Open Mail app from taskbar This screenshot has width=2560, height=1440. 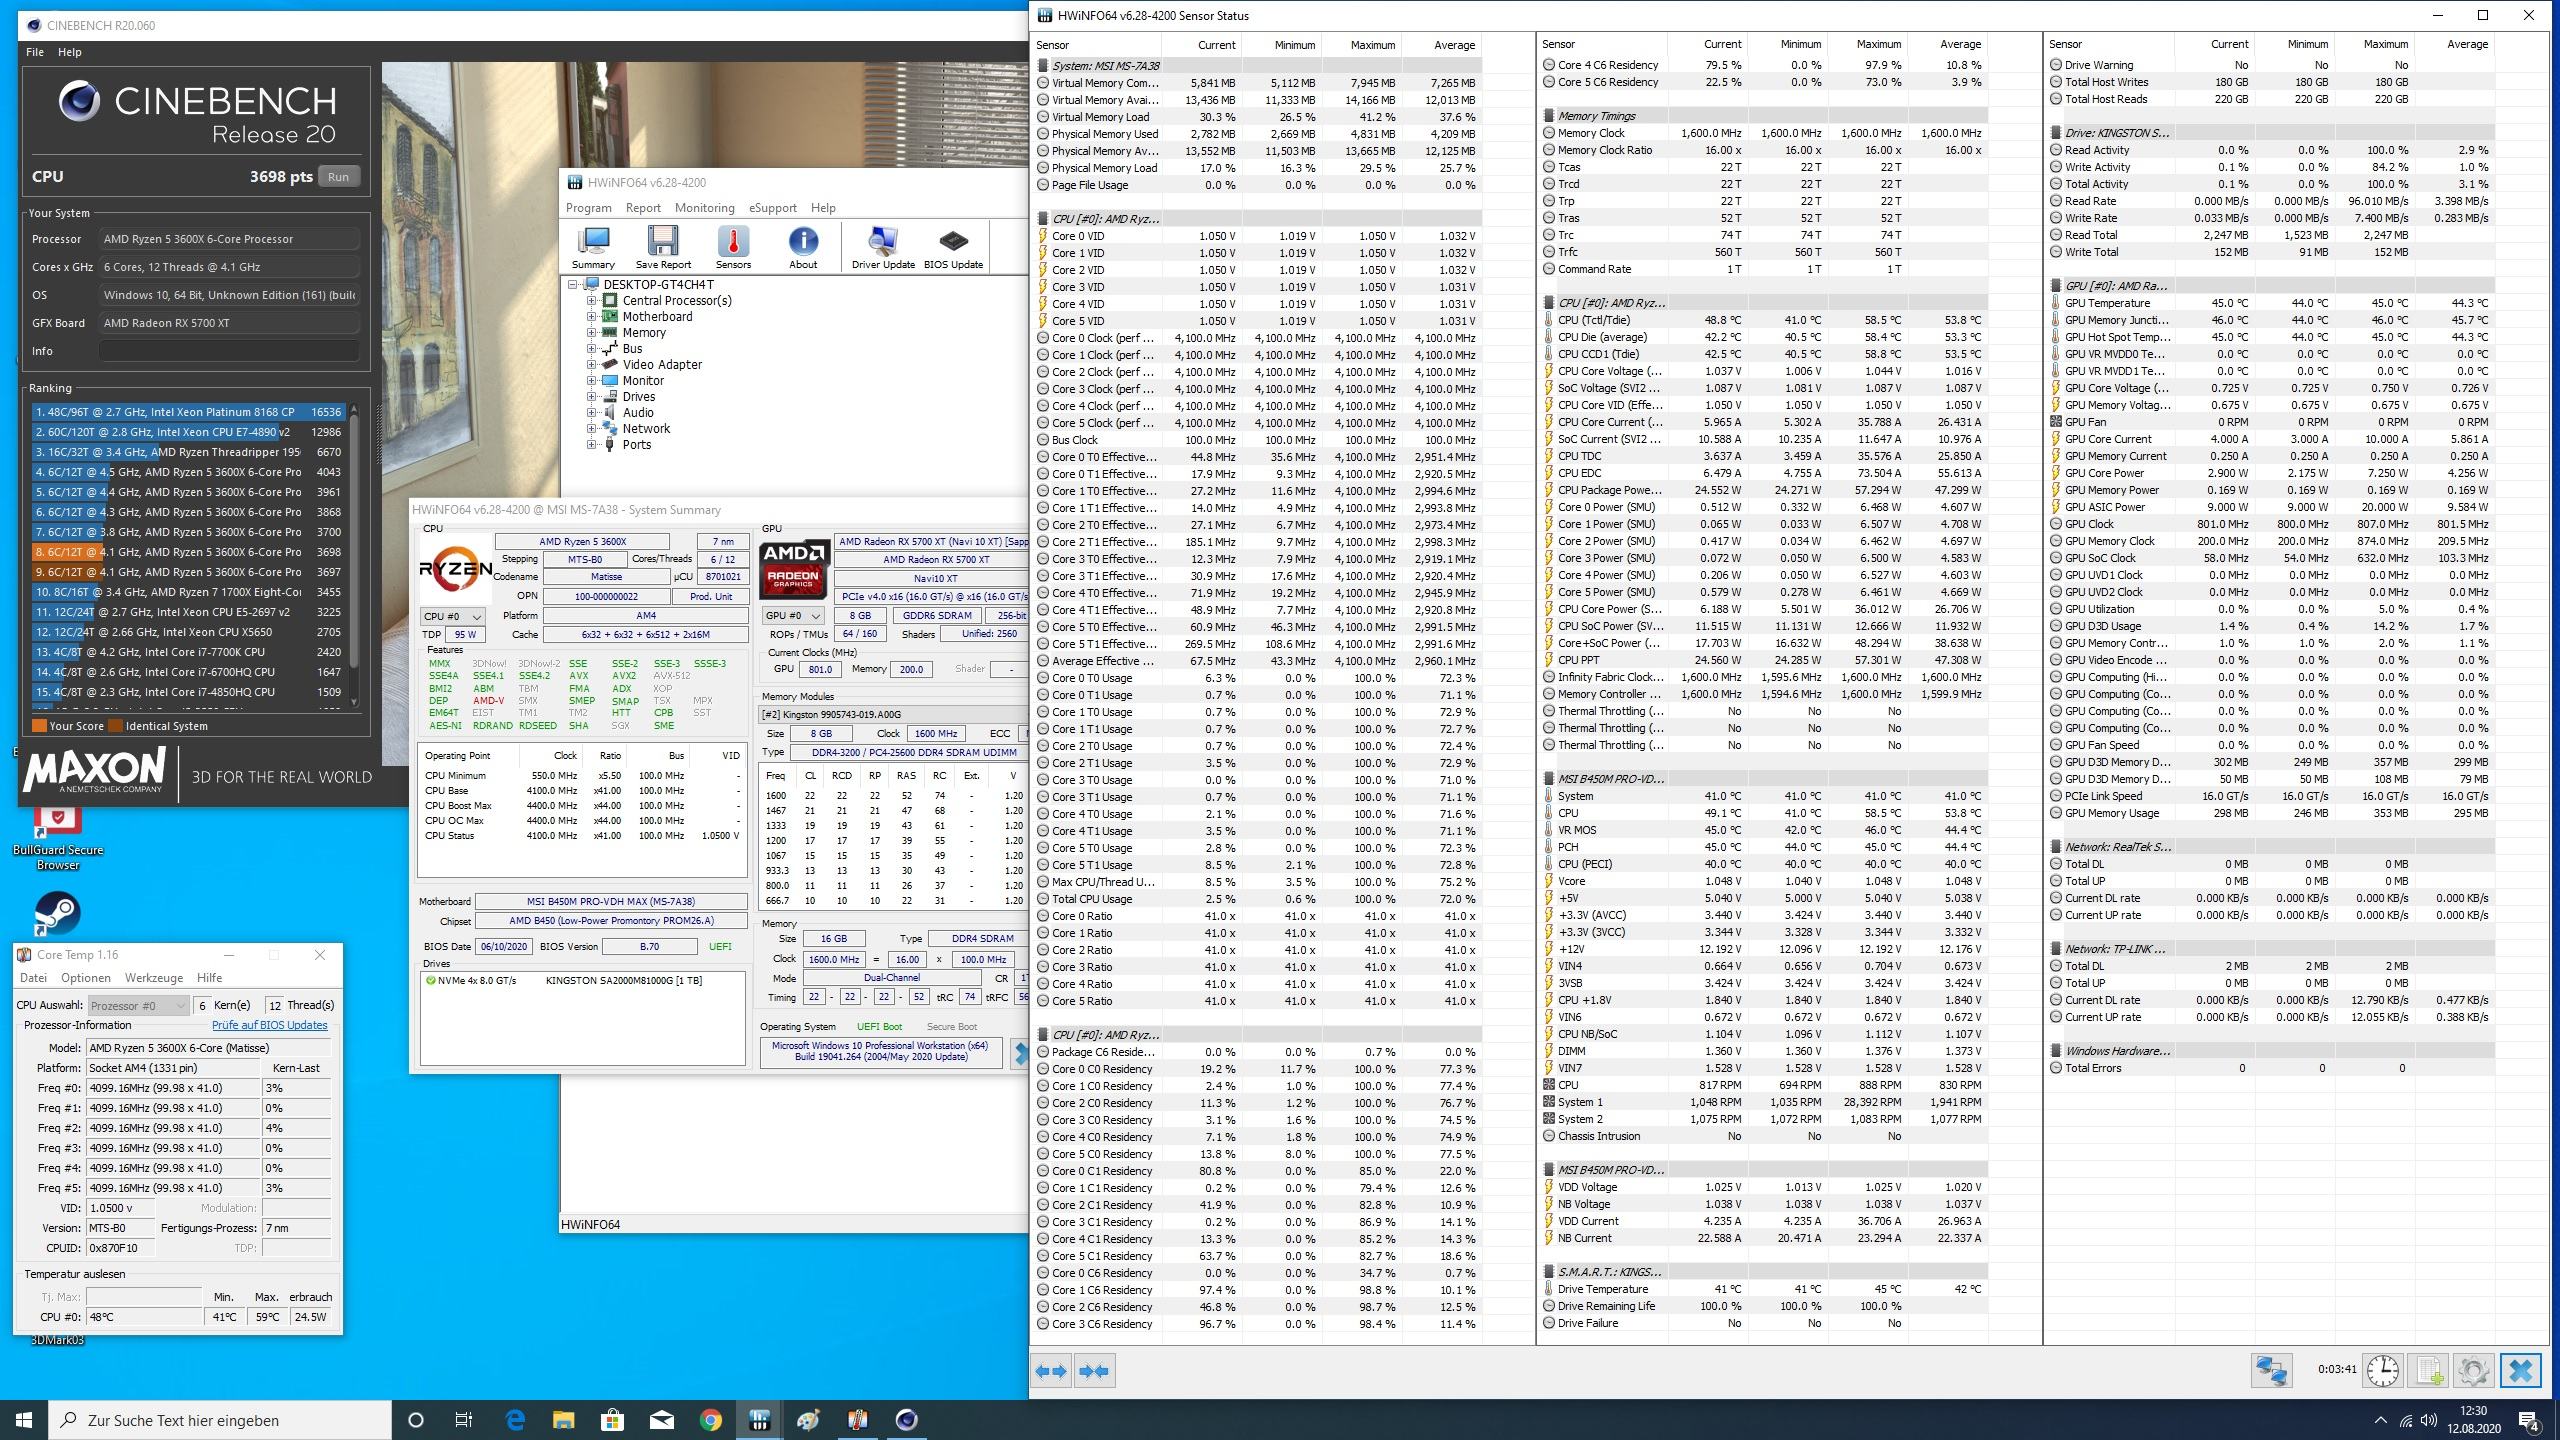tap(662, 1420)
